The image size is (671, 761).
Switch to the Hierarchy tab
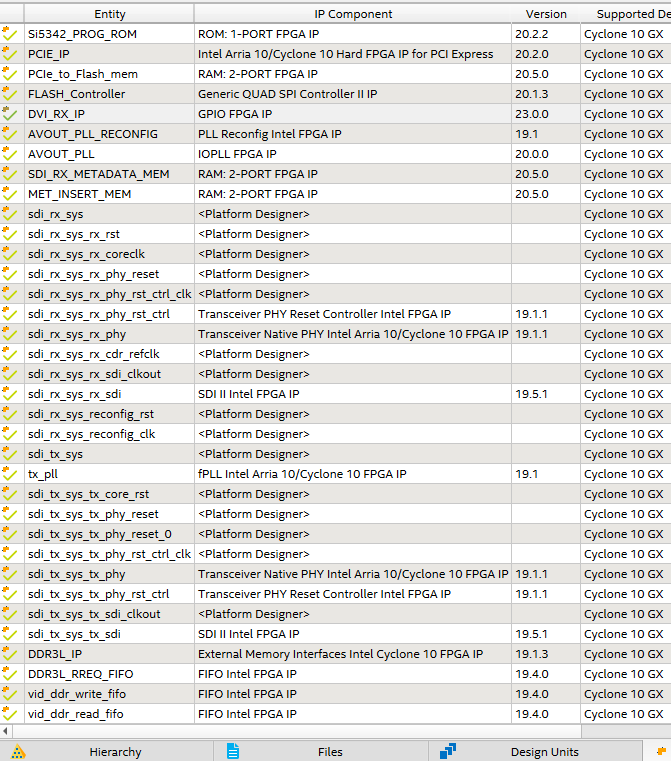[107, 752]
